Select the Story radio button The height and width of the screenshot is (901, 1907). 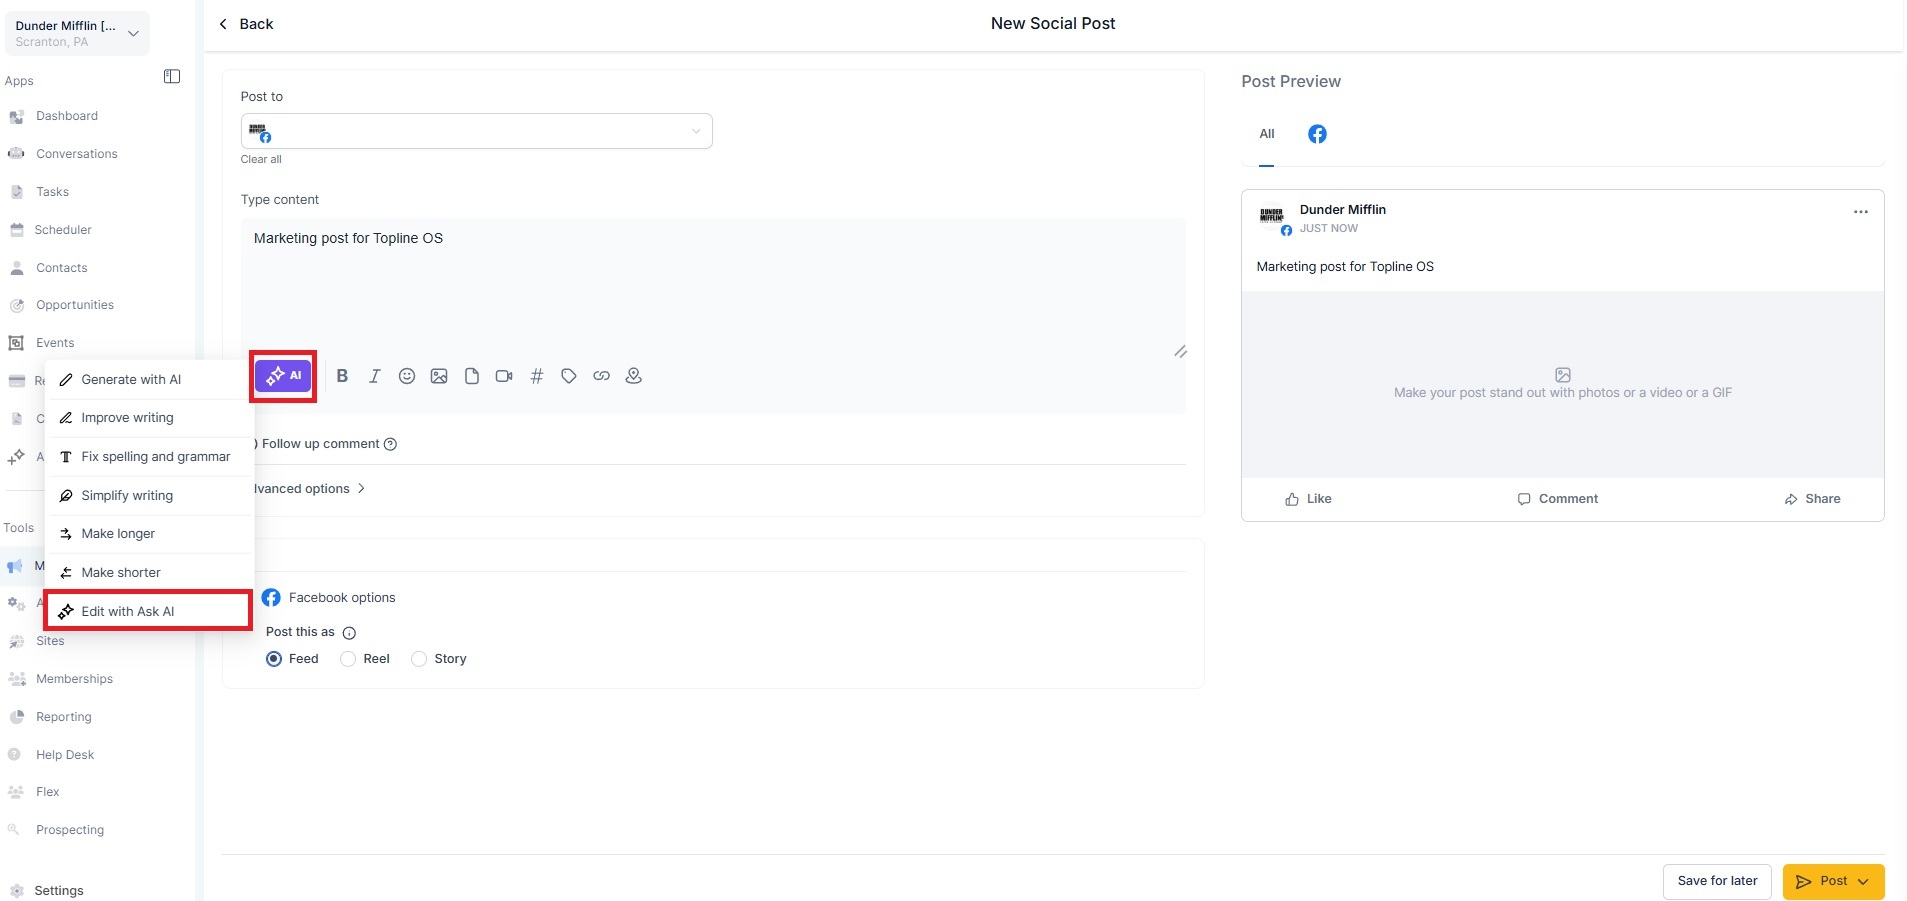pos(419,659)
